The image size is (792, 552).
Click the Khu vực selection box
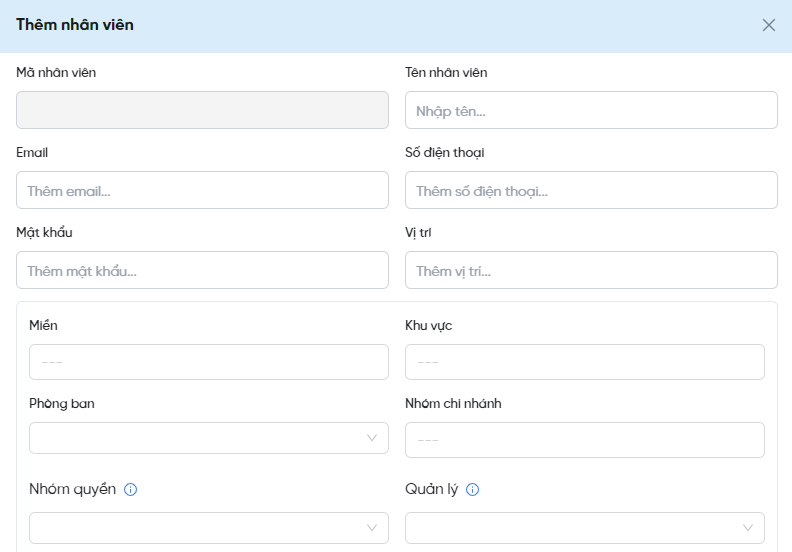584,362
